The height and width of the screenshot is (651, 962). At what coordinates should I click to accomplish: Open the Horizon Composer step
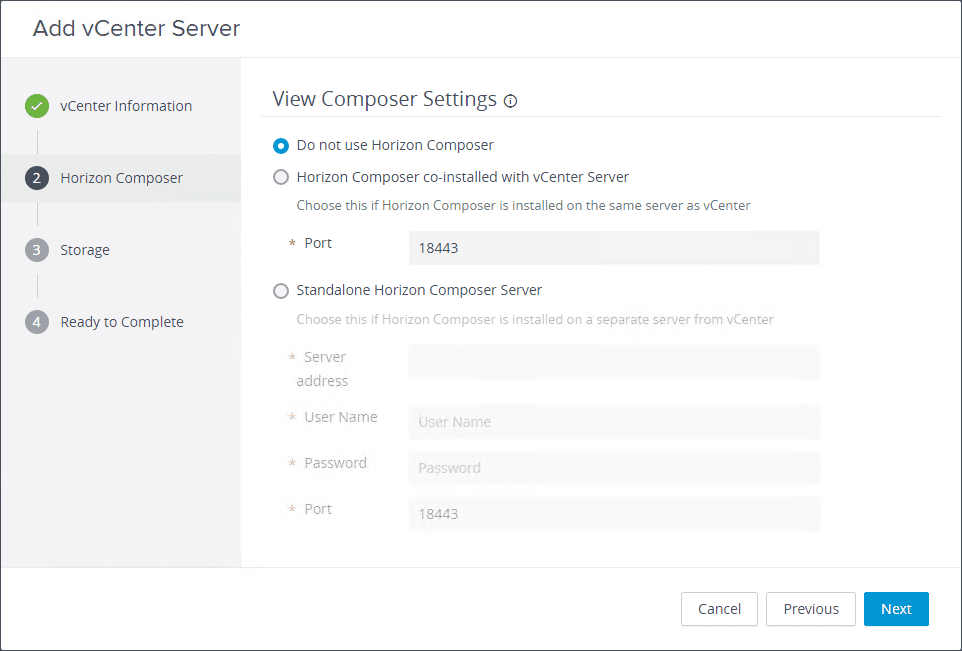[x=122, y=178]
